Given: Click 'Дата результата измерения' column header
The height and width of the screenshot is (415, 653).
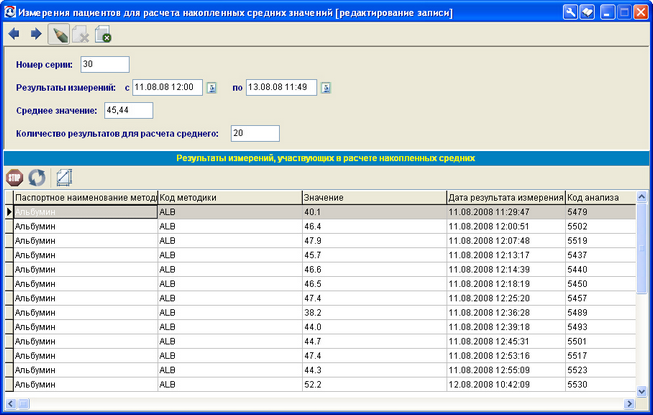Looking at the screenshot, I should (505, 198).
